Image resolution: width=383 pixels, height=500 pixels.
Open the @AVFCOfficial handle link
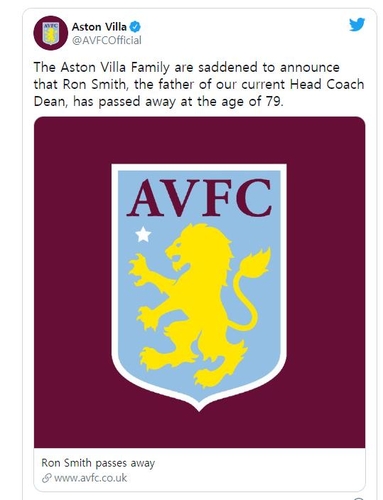click(x=107, y=40)
